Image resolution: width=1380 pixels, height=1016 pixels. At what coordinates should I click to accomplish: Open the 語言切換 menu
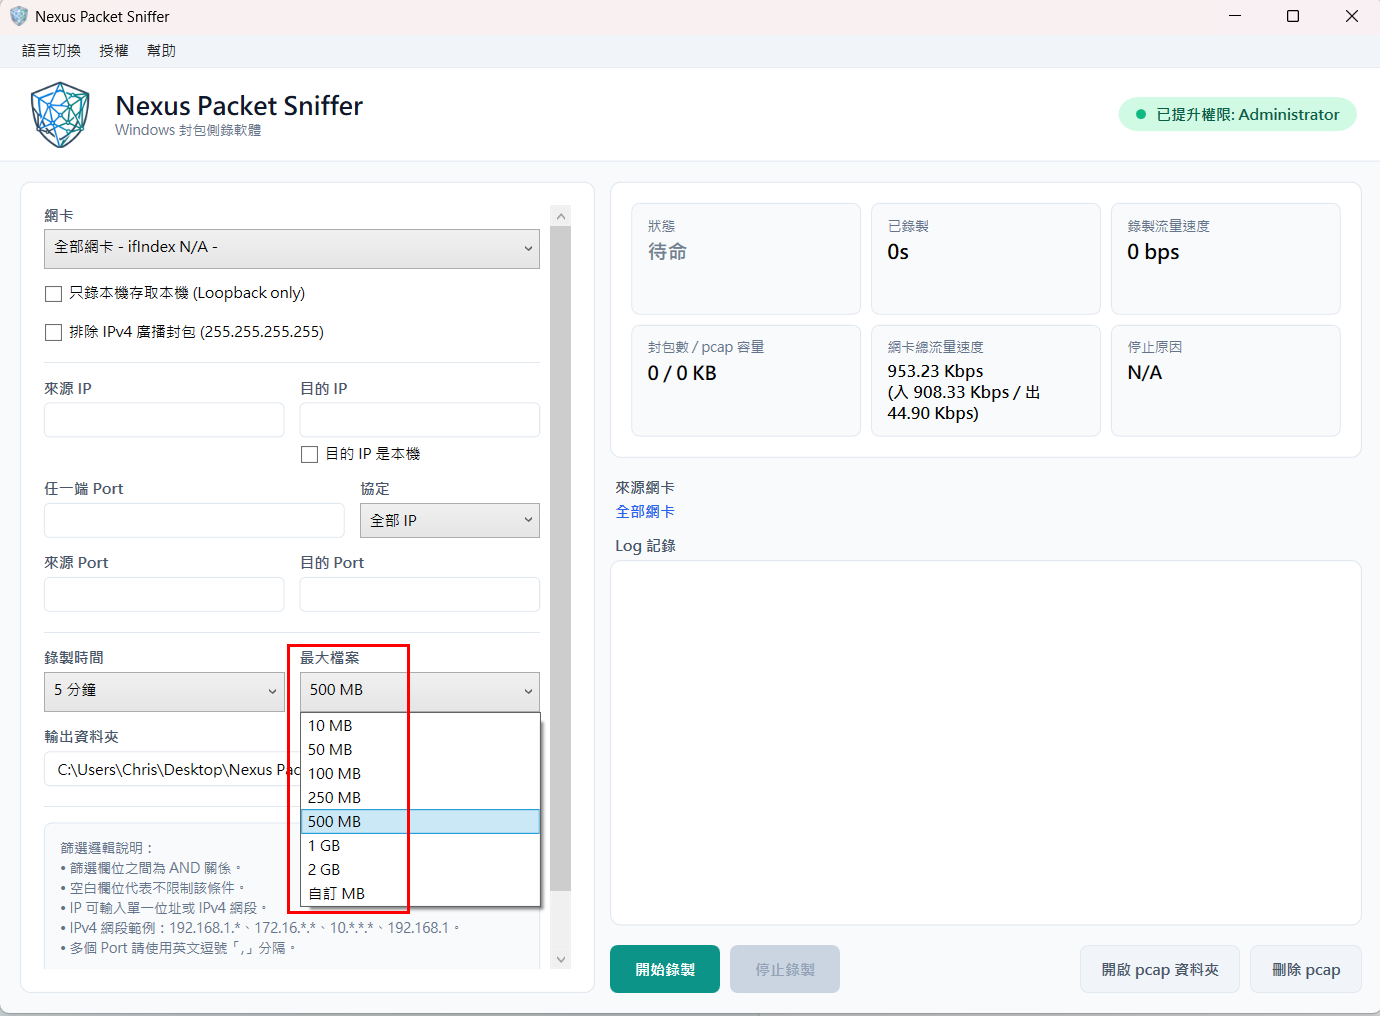(x=51, y=51)
